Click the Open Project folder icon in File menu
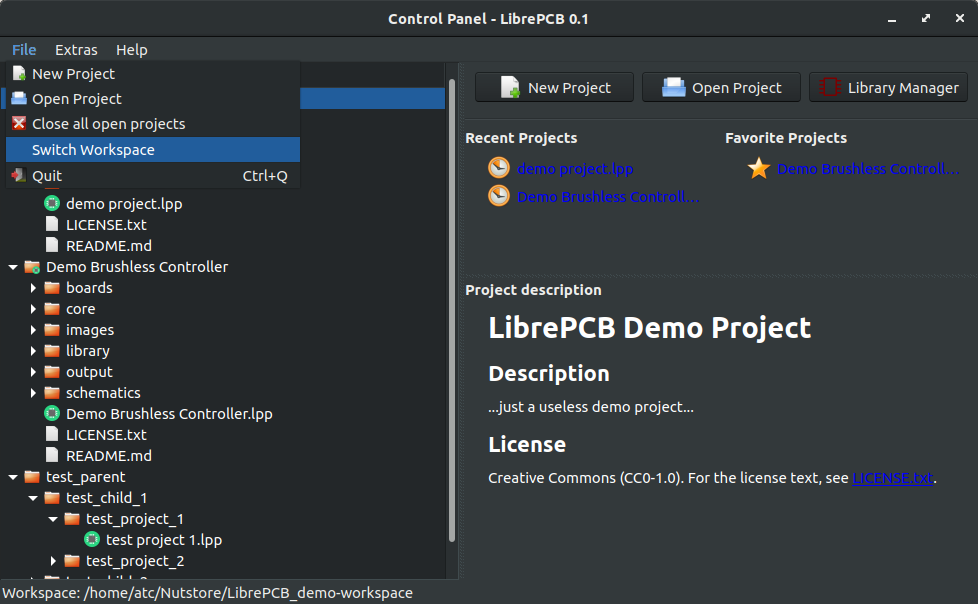This screenshot has height=604, width=978. pyautogui.click(x=19, y=99)
